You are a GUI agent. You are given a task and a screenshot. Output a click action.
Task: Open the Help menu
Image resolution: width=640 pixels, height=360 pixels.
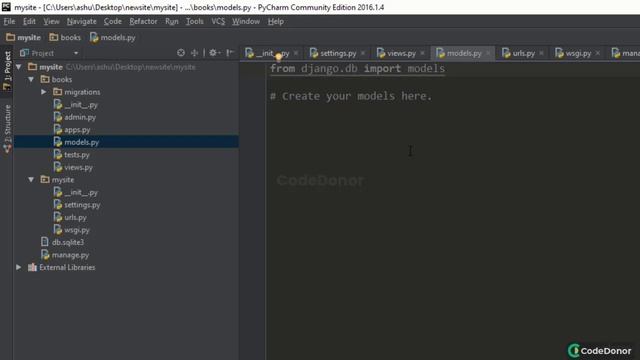pyautogui.click(x=276, y=21)
